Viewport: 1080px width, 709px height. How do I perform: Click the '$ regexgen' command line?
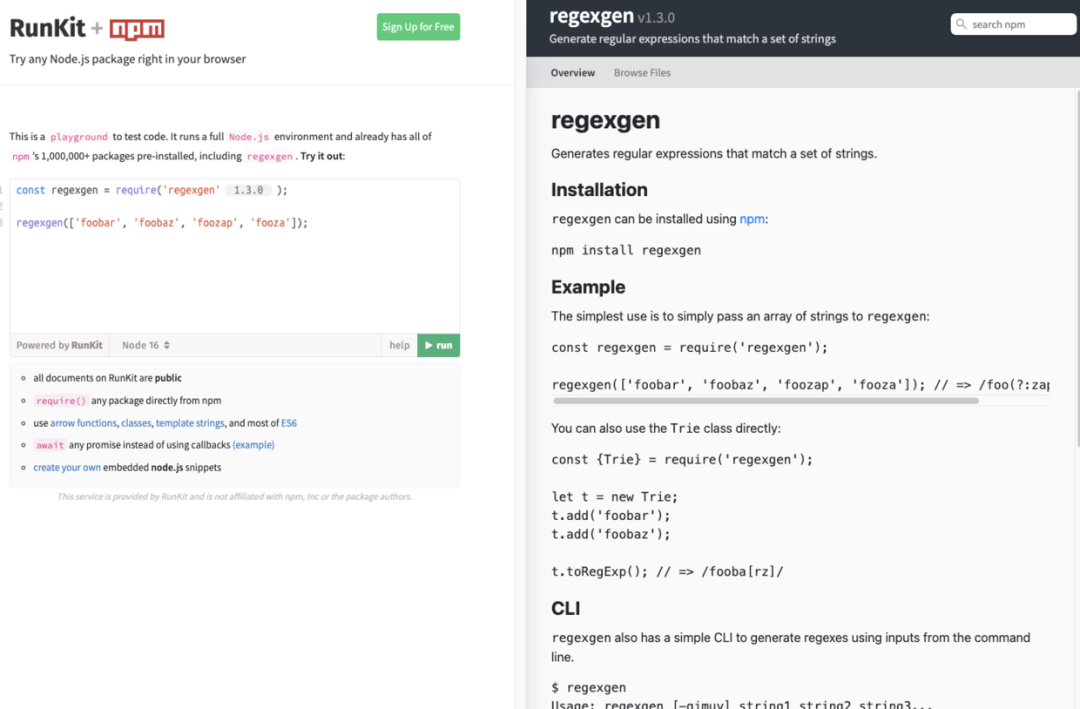click(x=588, y=688)
